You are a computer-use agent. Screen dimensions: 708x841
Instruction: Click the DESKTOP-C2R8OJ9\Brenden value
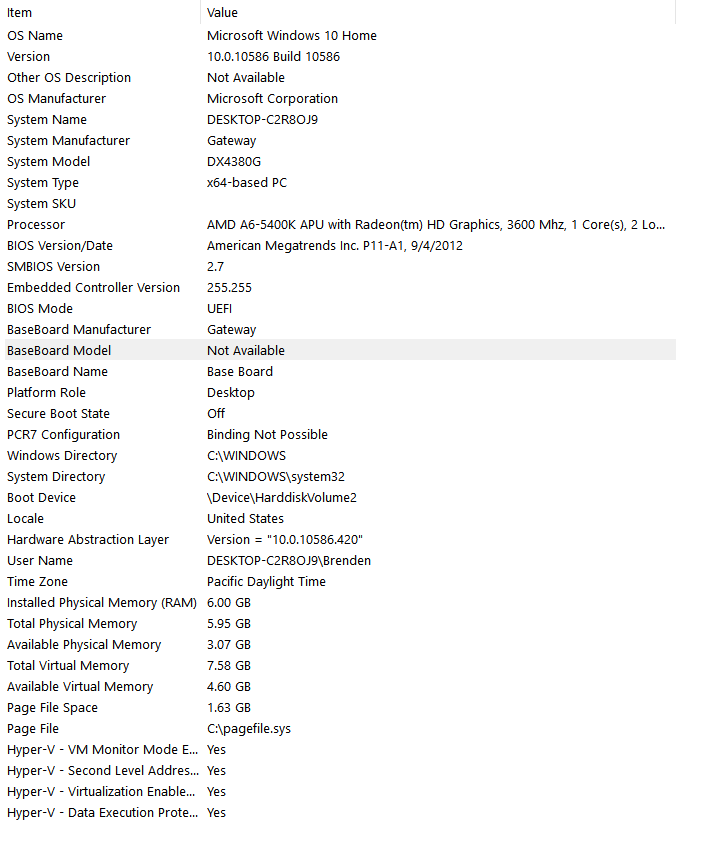tap(289, 560)
